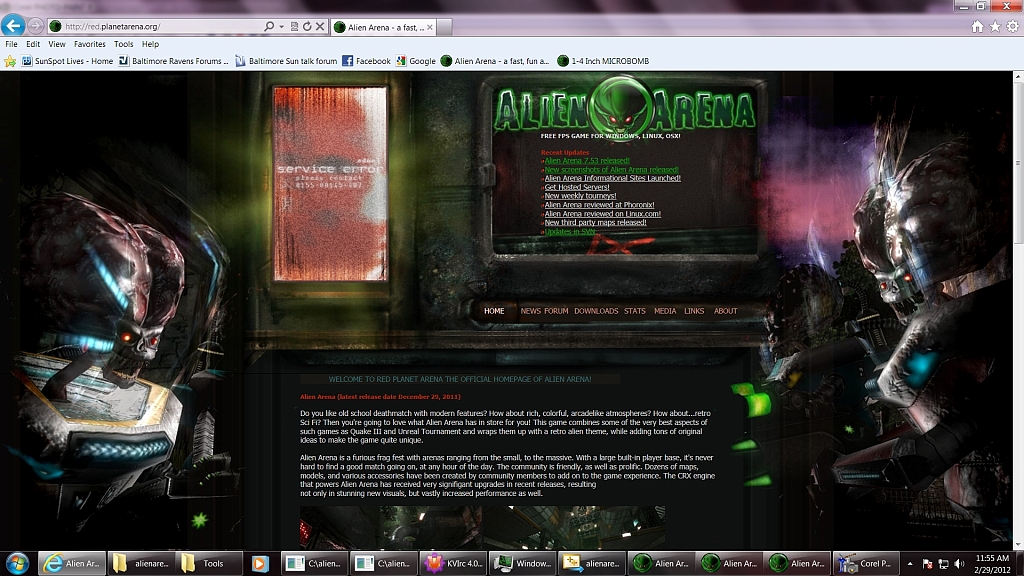Select STATS in the site navigation
1024x576 pixels.
tap(635, 312)
